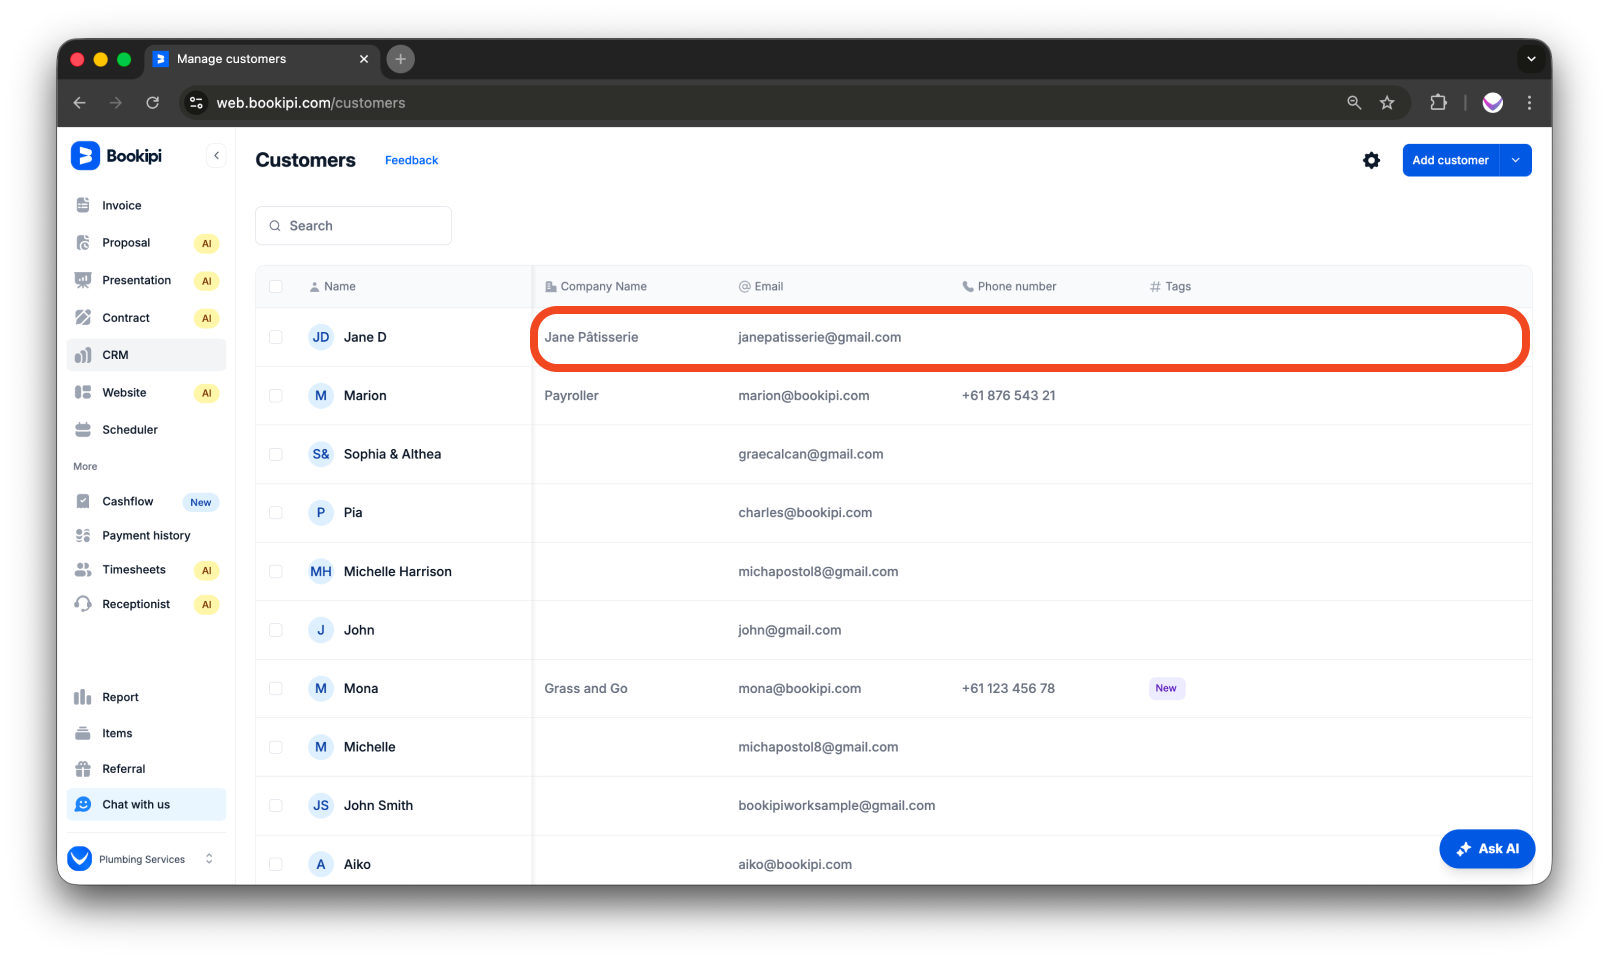This screenshot has height=960, width=1609.
Task: Open the Add customer dropdown arrow
Action: (1515, 160)
